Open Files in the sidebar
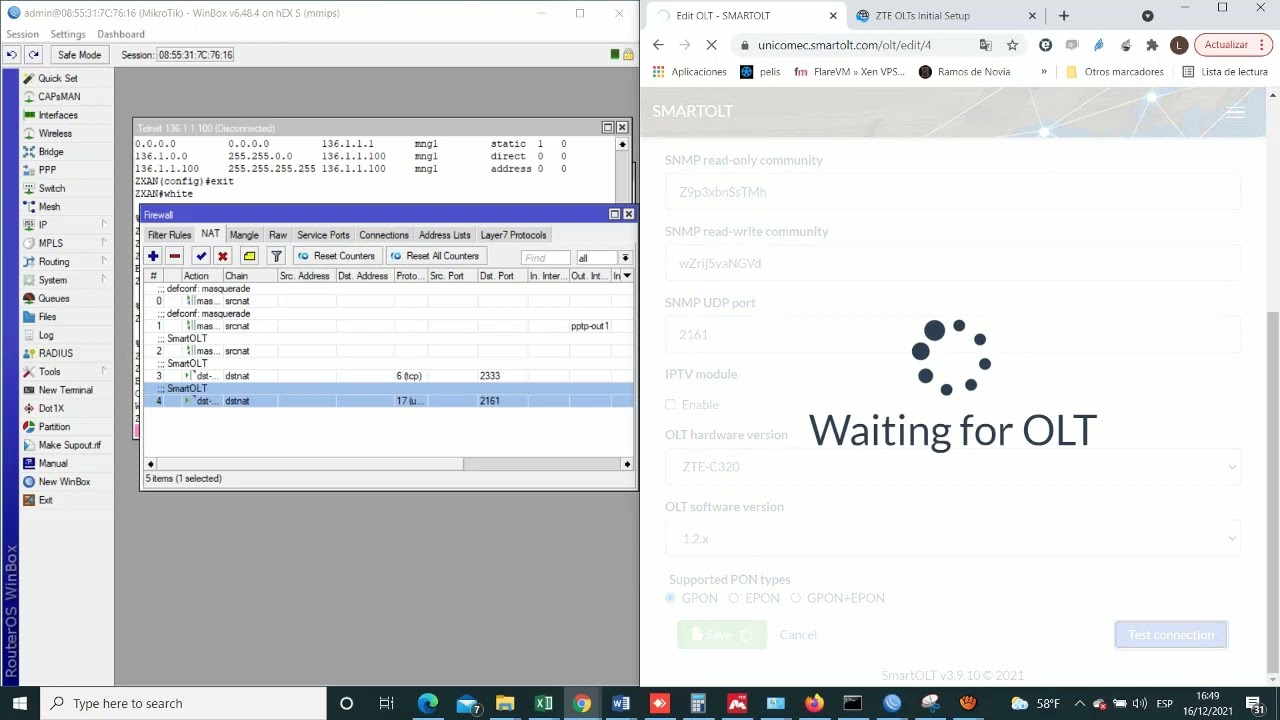The height and width of the screenshot is (720, 1280). [x=47, y=317]
